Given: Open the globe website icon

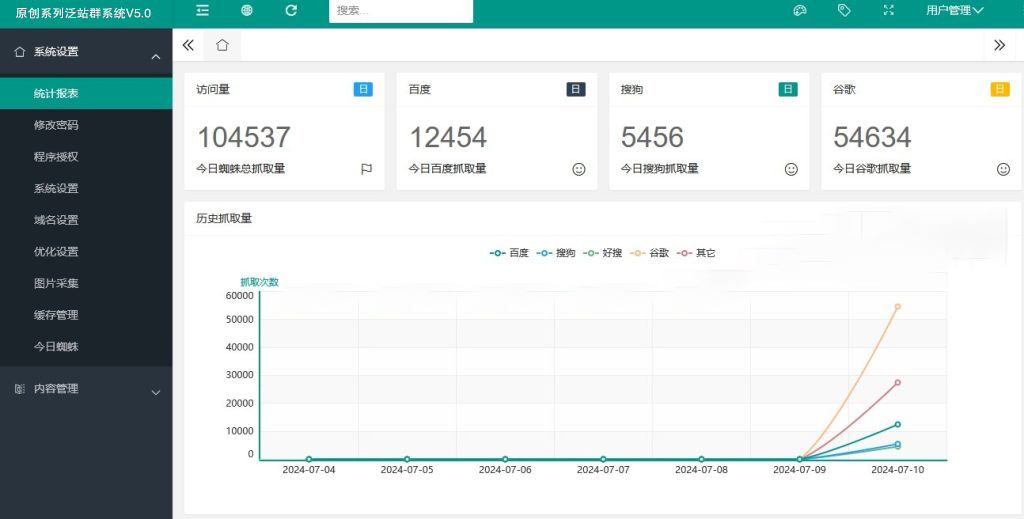Looking at the screenshot, I should pyautogui.click(x=247, y=10).
